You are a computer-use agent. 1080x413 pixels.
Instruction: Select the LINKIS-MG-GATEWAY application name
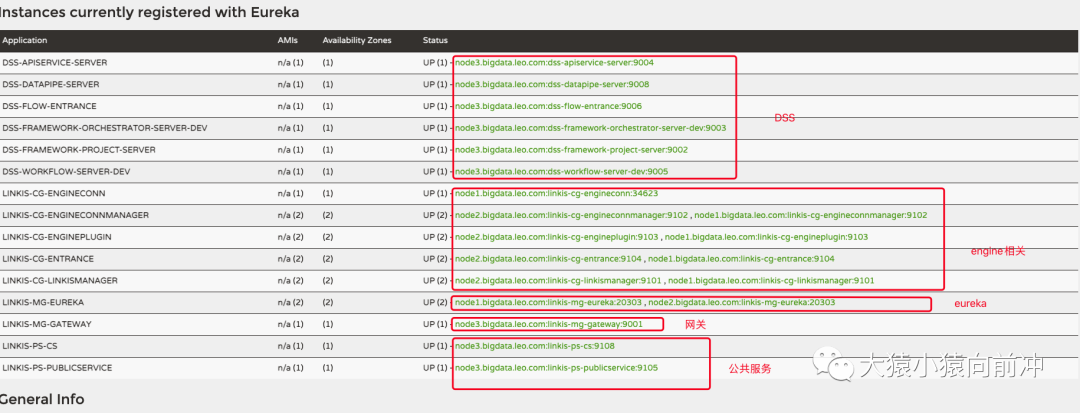pos(47,324)
